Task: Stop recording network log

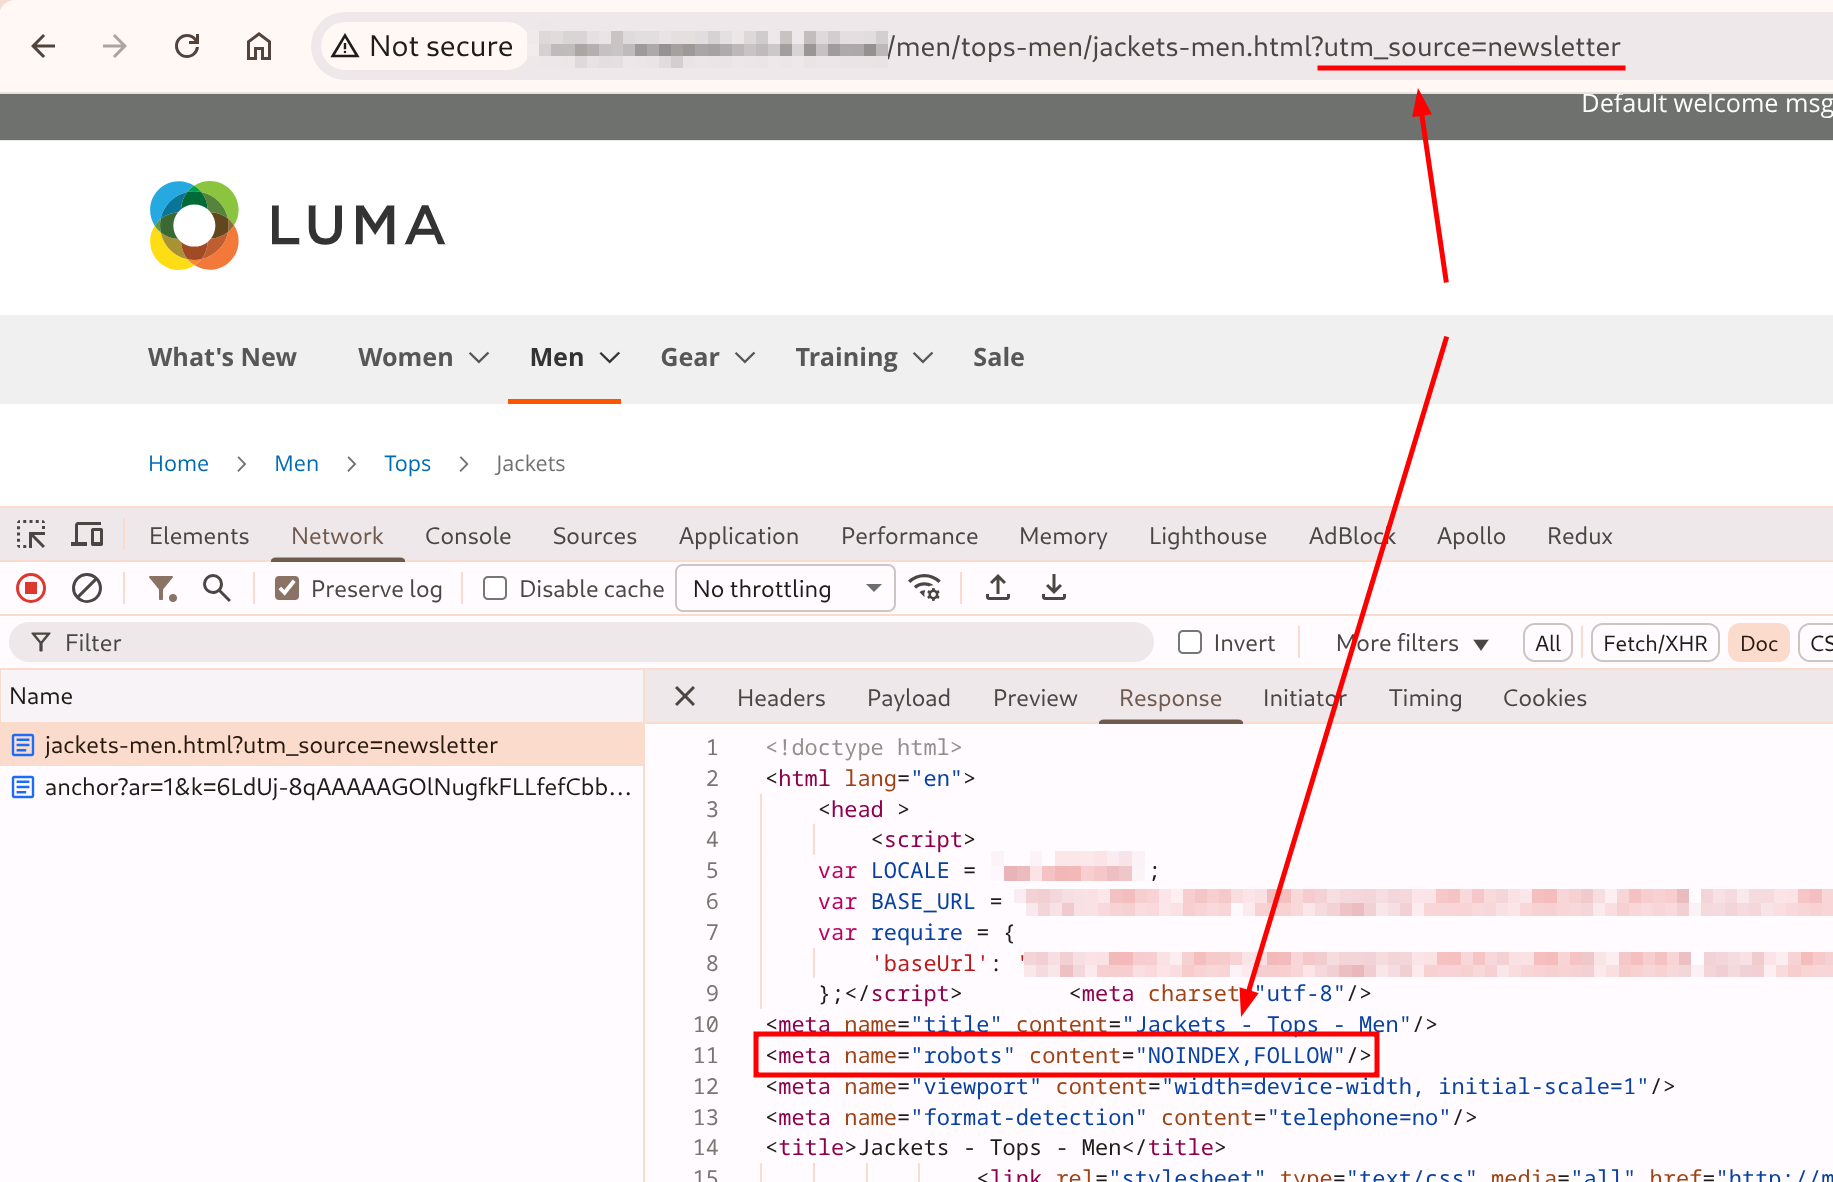Action: [31, 588]
